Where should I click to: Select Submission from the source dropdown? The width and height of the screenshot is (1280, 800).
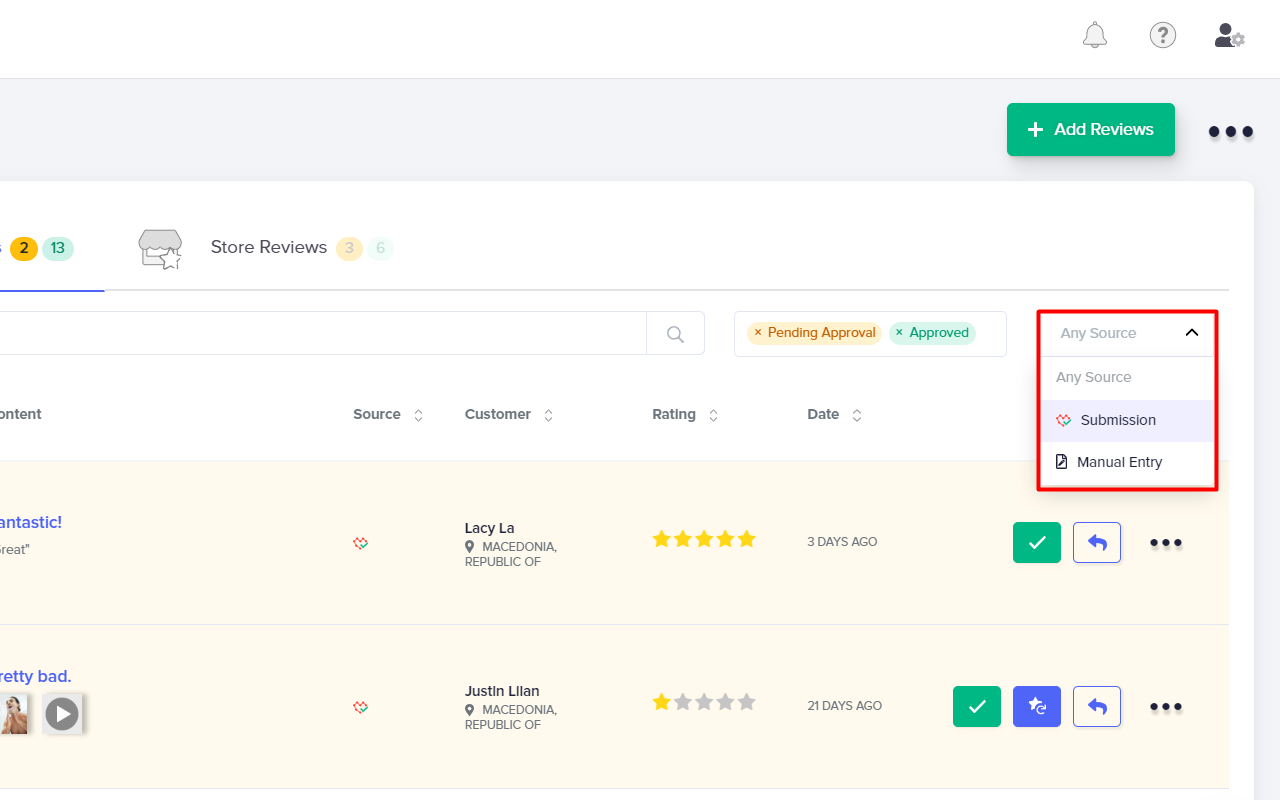[1117, 420]
